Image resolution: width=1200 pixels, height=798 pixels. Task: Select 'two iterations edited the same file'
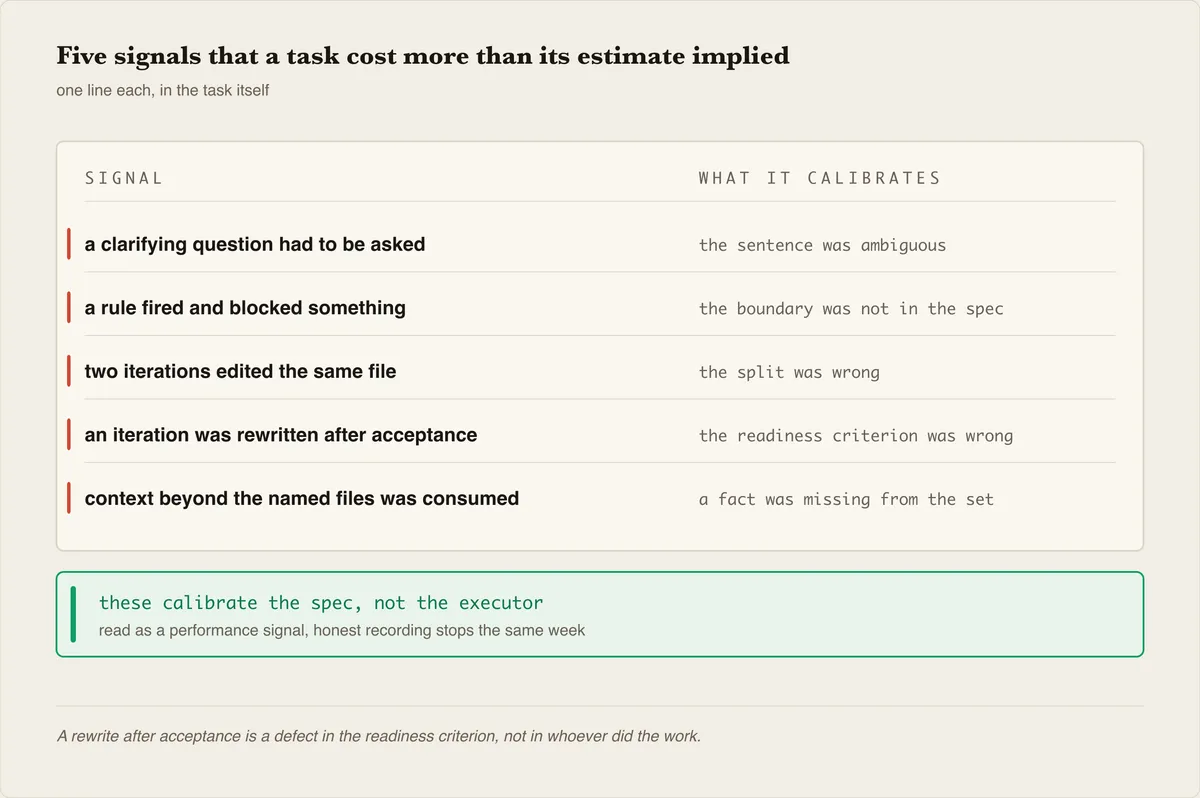pos(240,371)
